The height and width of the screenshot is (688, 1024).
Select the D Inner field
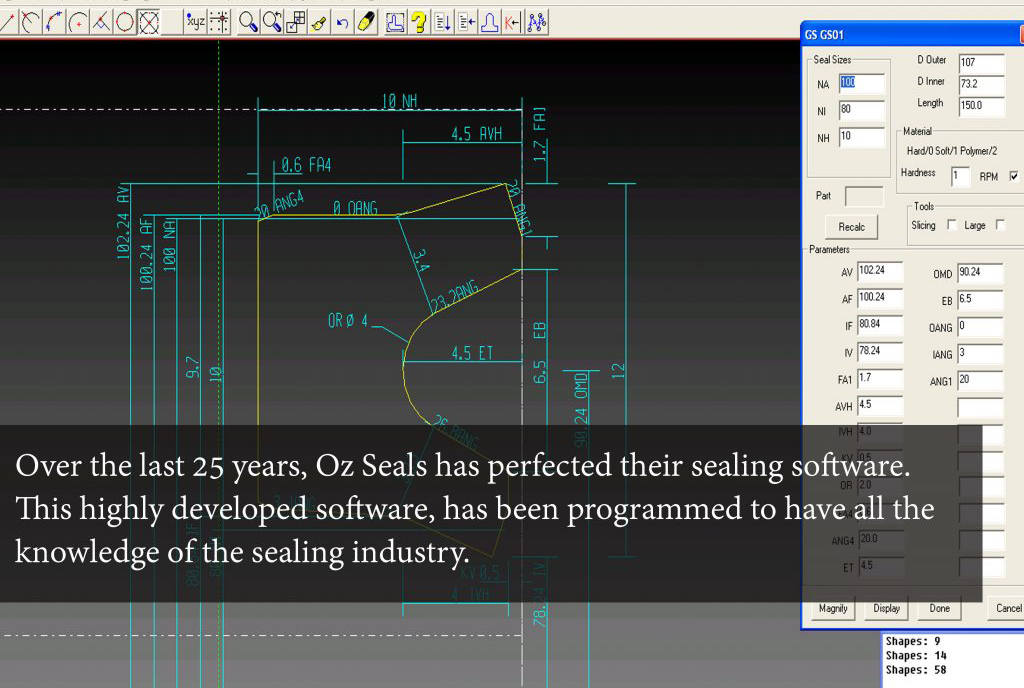(x=981, y=84)
